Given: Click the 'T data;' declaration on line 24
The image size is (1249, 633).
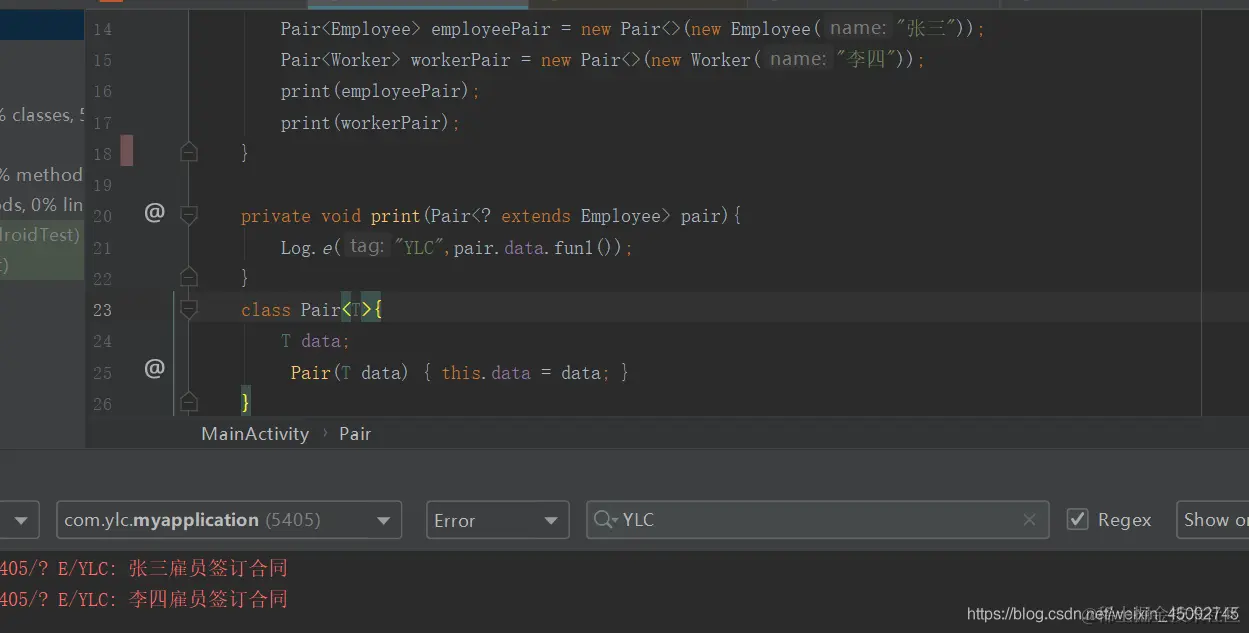Looking at the screenshot, I should coord(315,341).
